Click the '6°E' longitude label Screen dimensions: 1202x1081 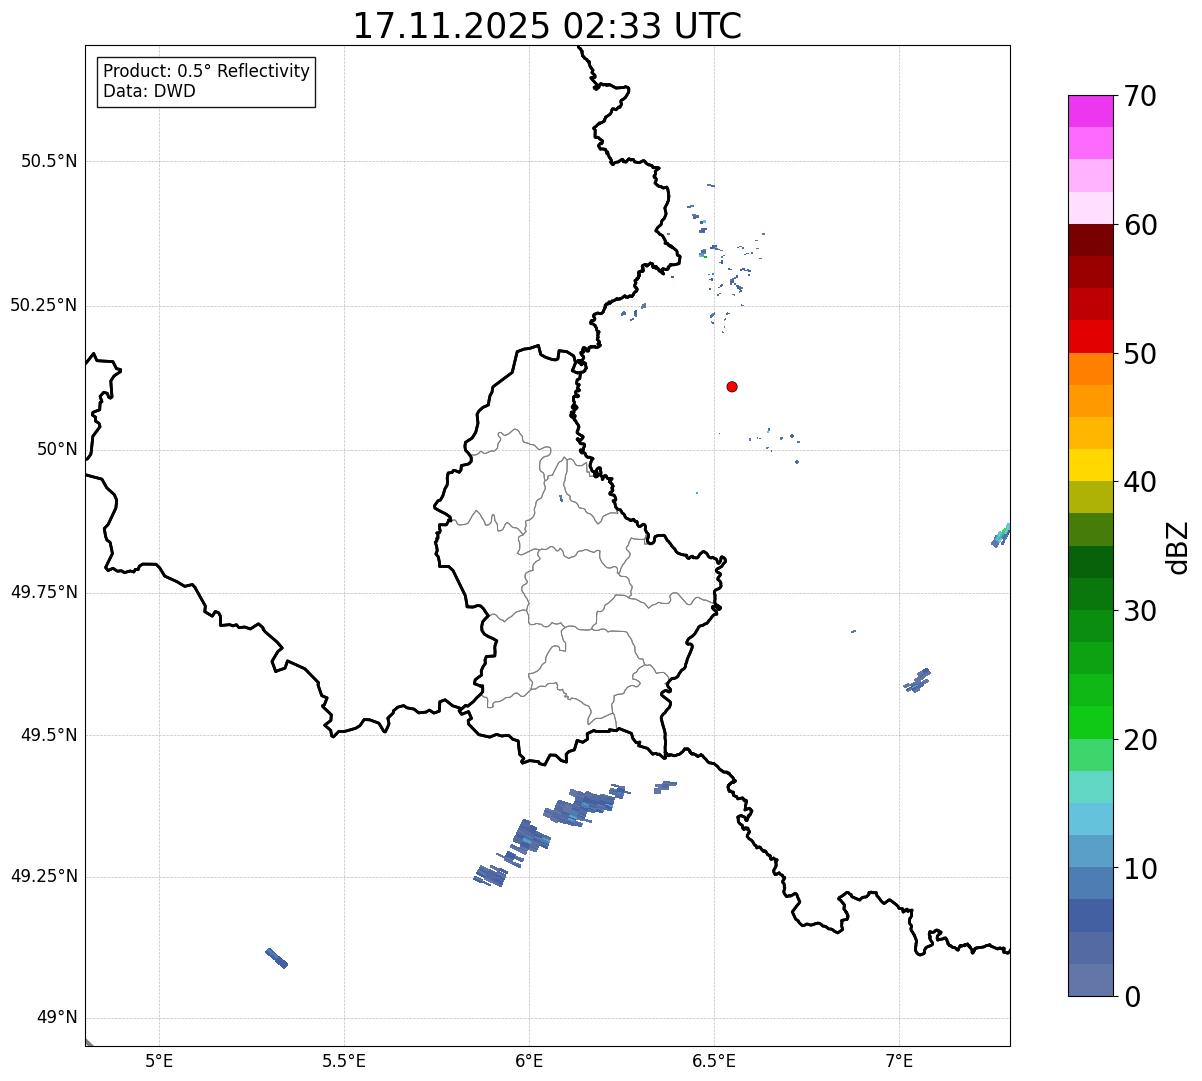pos(529,1060)
